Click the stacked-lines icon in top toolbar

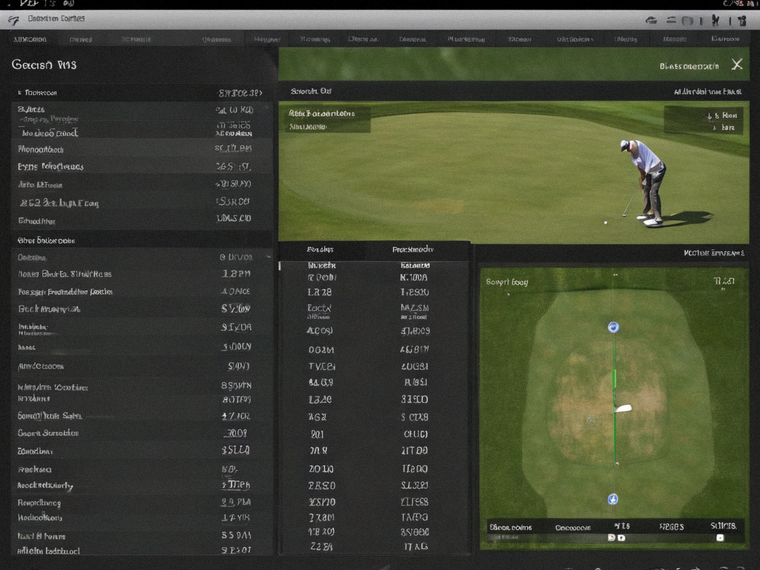click(671, 20)
